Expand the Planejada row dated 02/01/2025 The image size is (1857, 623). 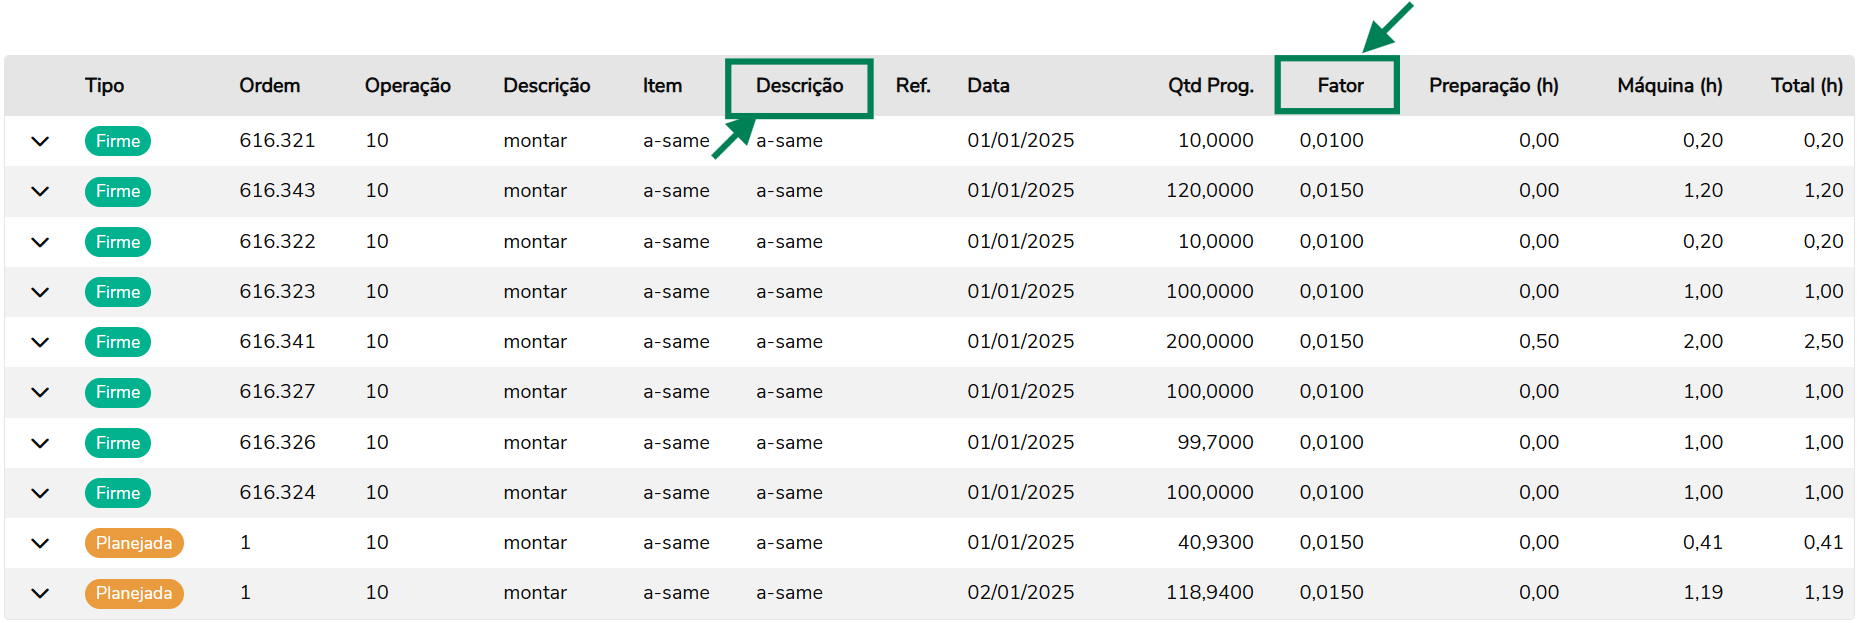(x=40, y=593)
